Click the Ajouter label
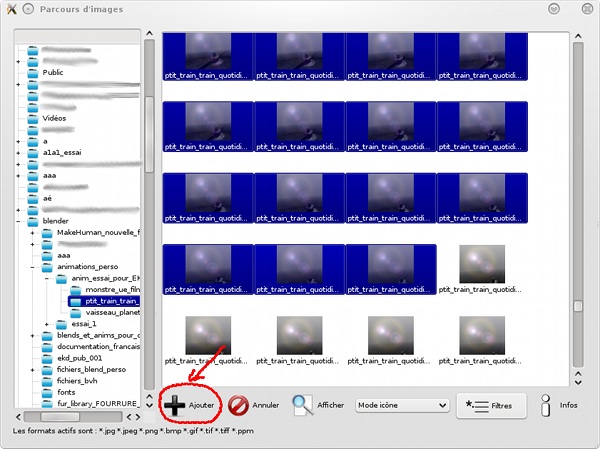600x449 pixels. pos(201,405)
